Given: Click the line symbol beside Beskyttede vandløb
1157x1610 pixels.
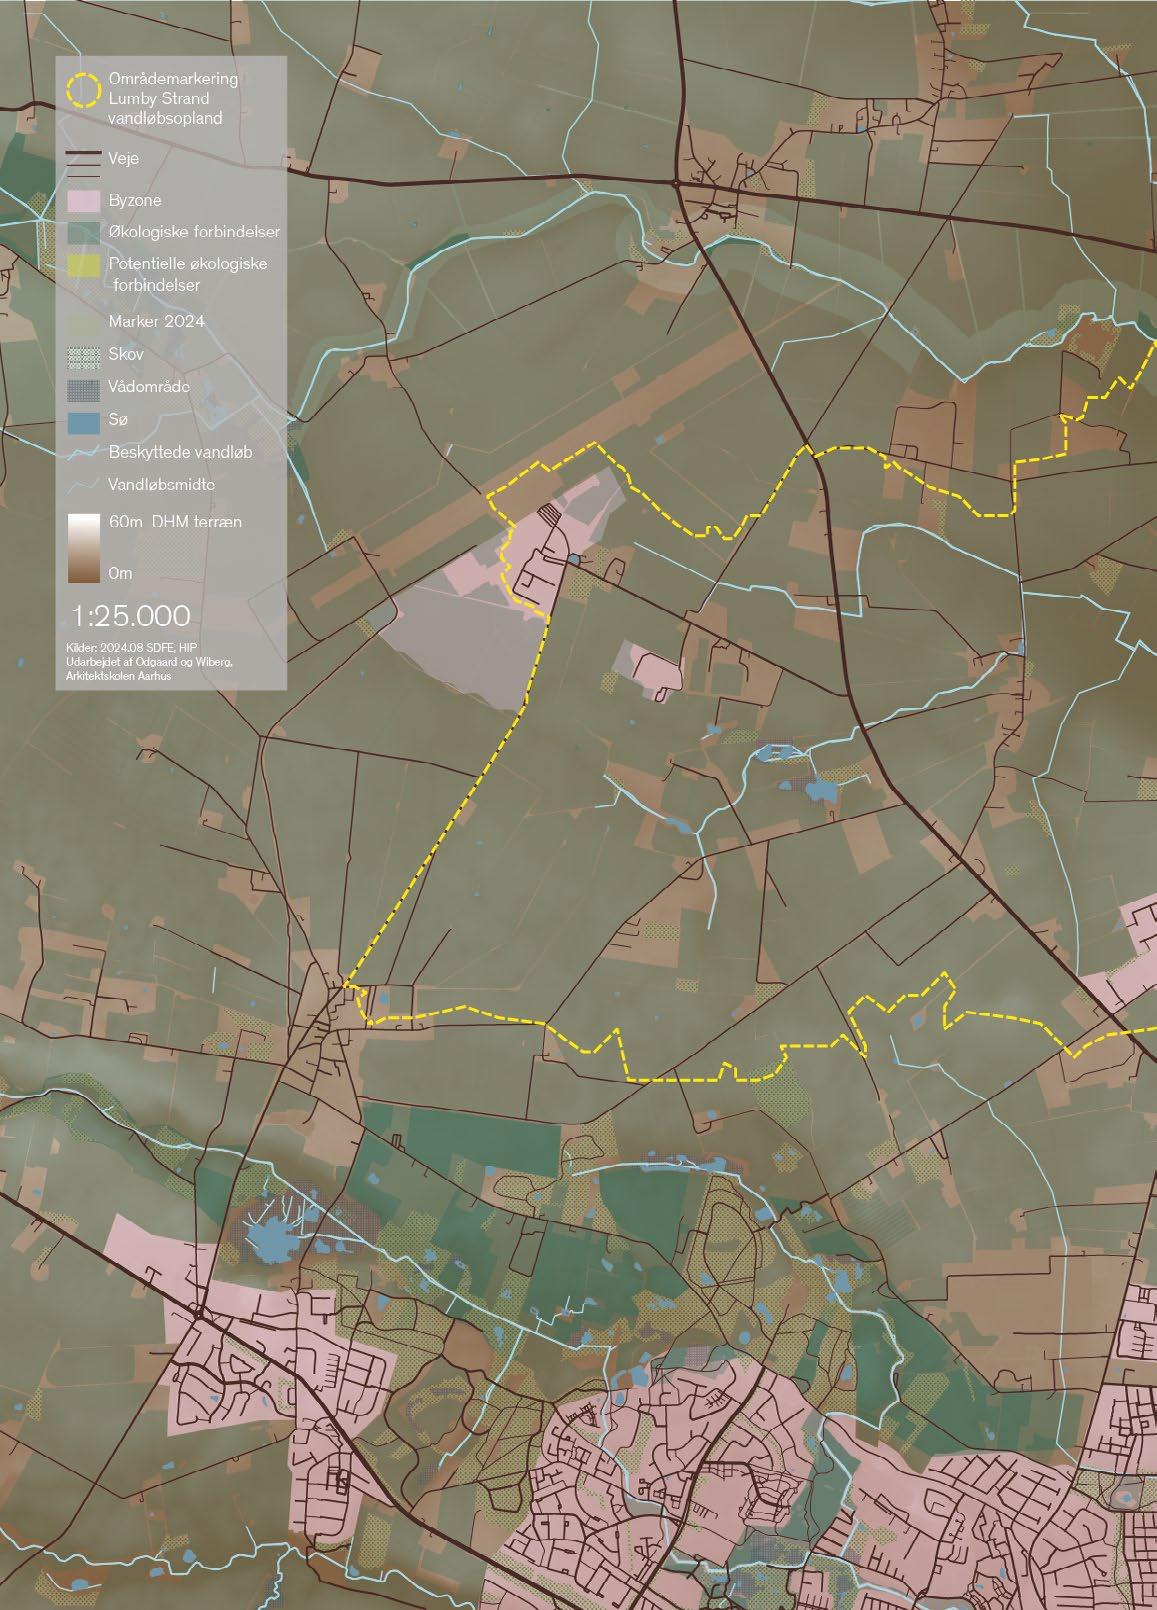Looking at the screenshot, I should click(85, 452).
